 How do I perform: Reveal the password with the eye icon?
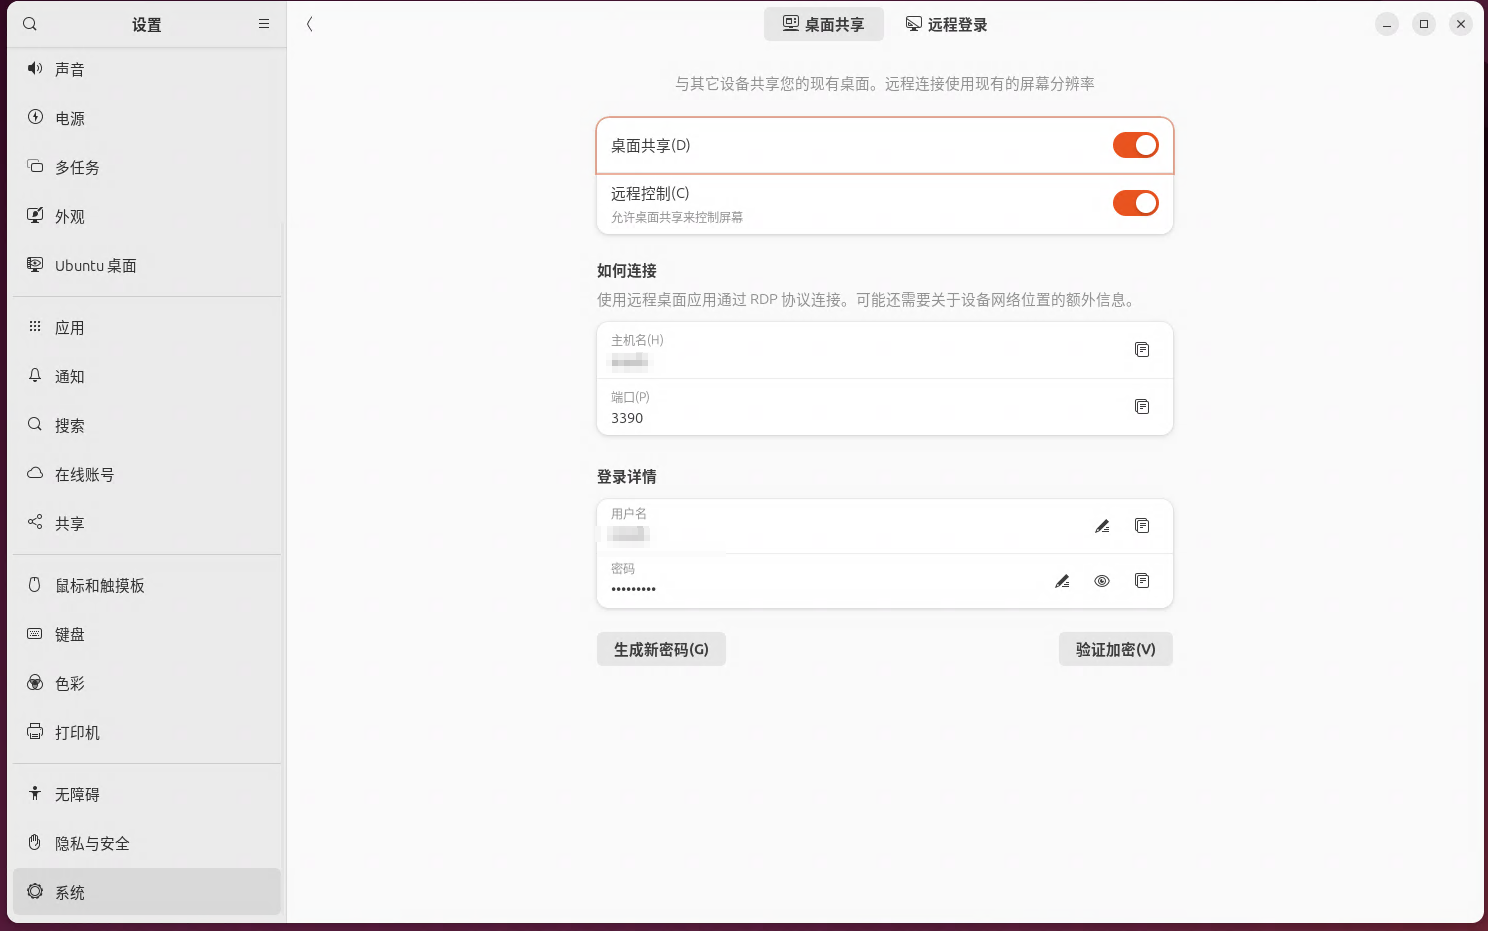pyautogui.click(x=1101, y=580)
